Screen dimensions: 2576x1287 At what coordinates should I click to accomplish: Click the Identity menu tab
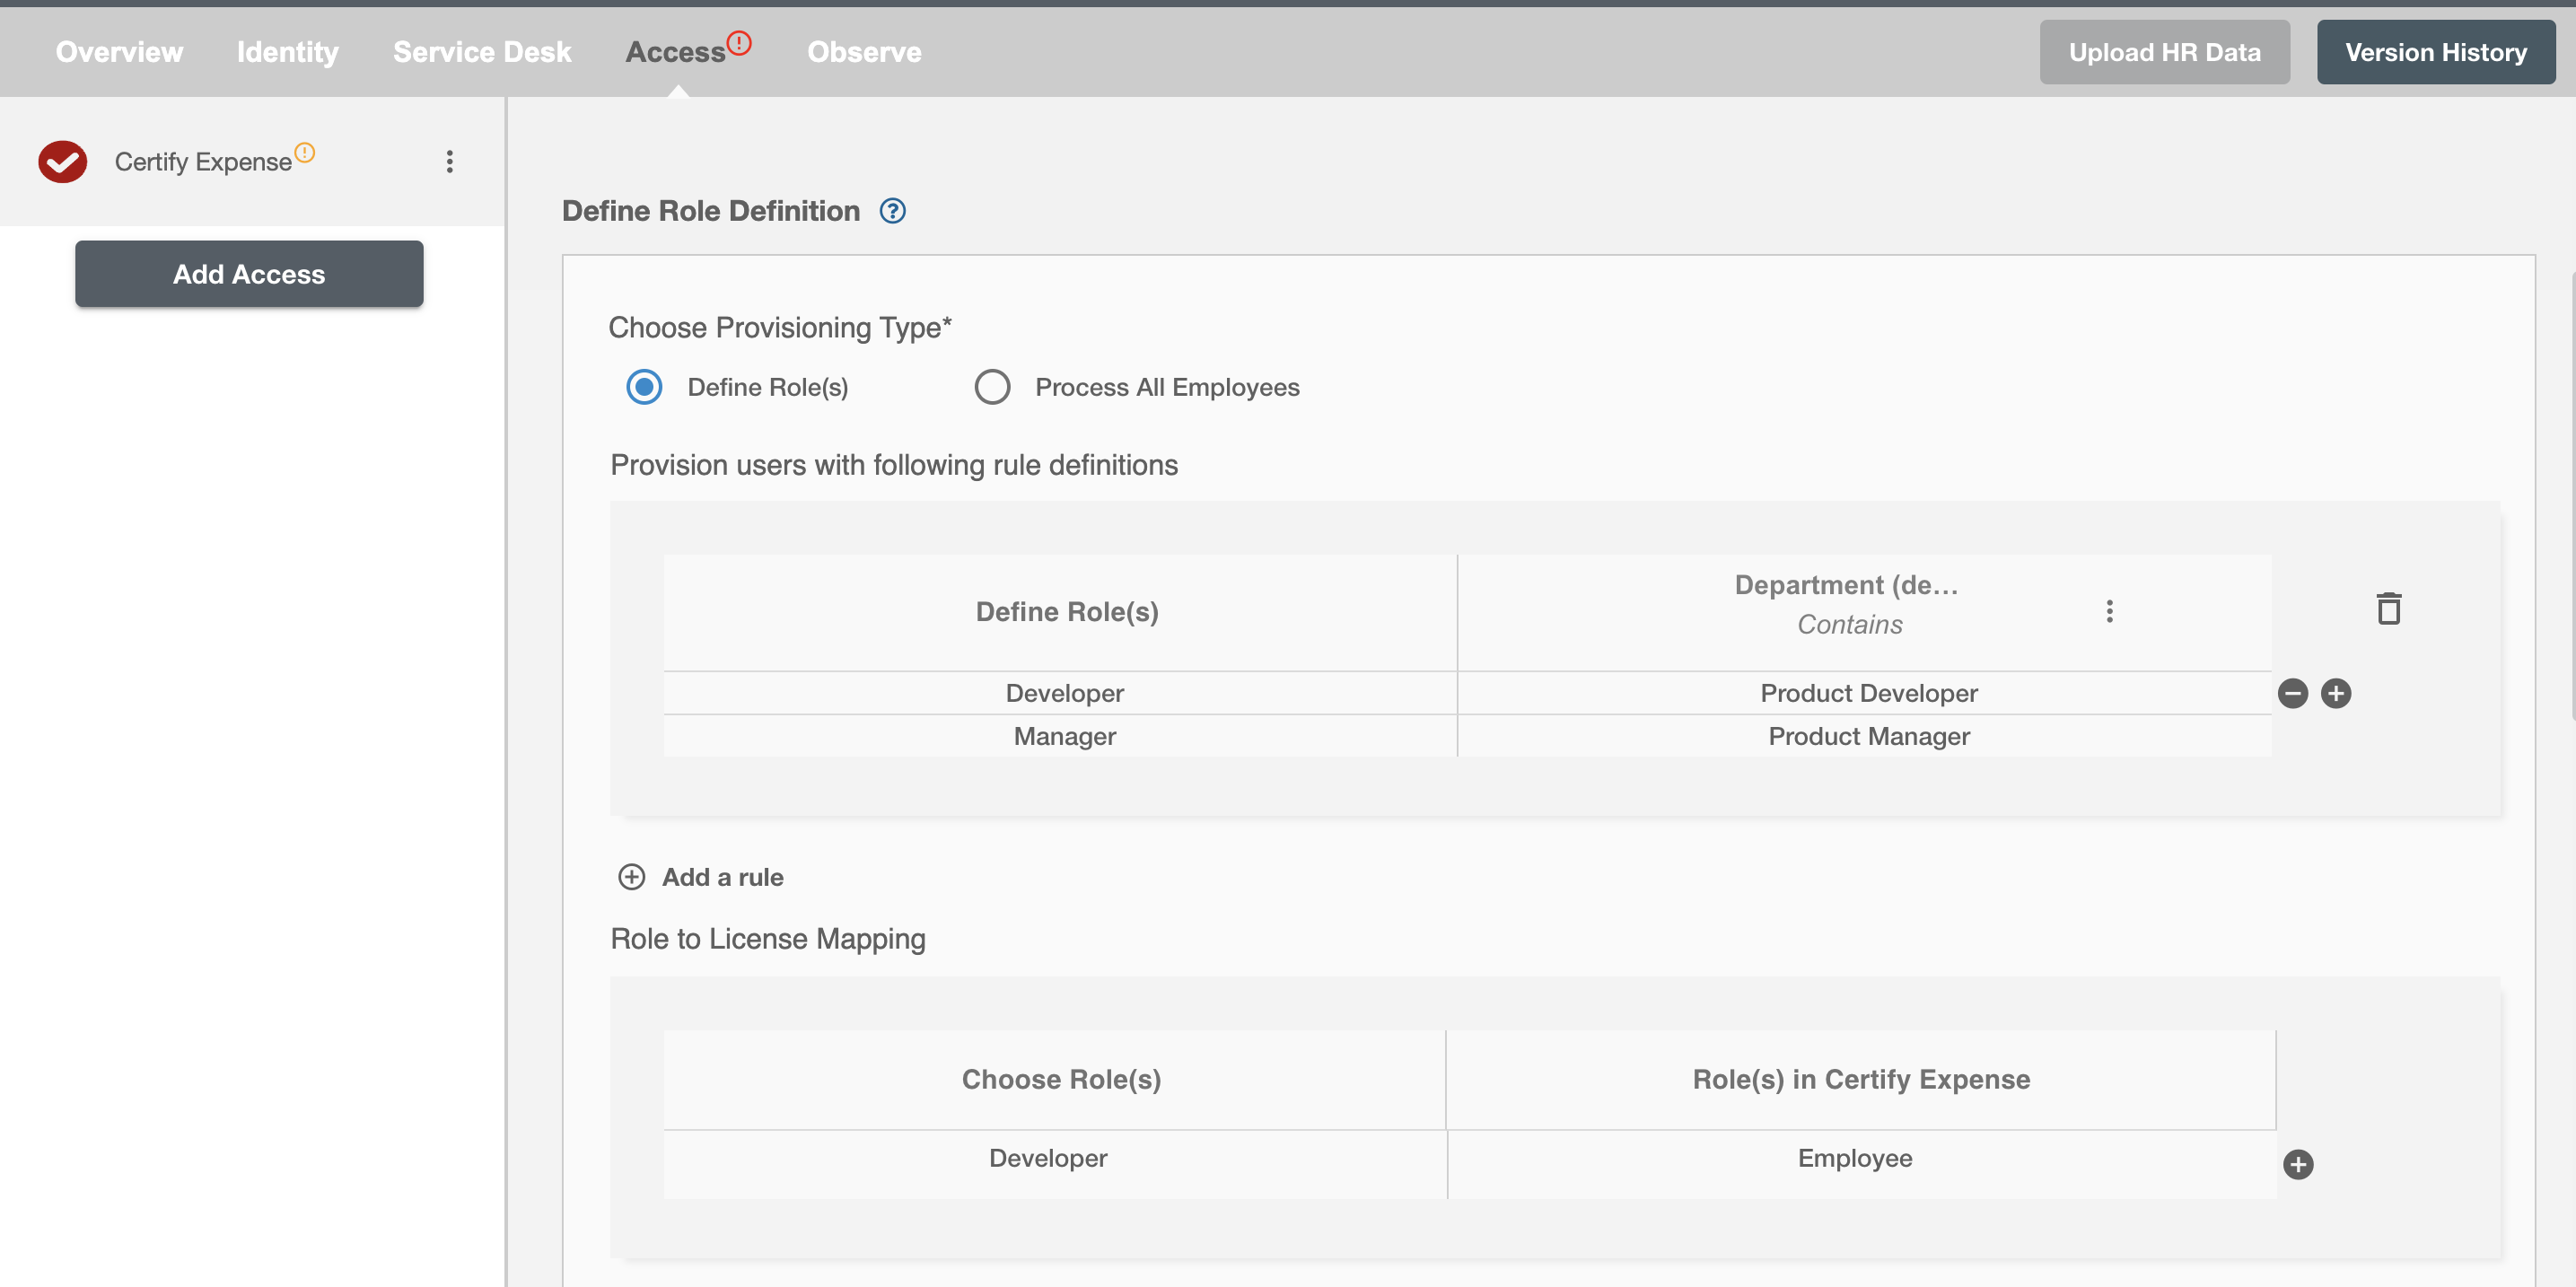[285, 51]
